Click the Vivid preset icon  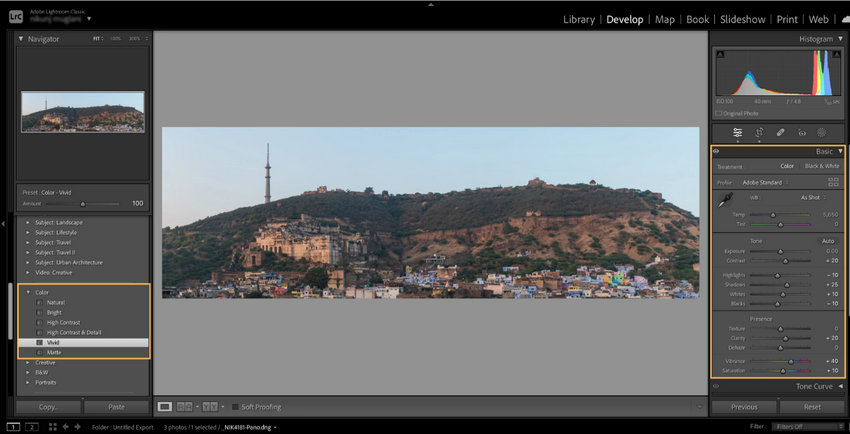[x=40, y=342]
